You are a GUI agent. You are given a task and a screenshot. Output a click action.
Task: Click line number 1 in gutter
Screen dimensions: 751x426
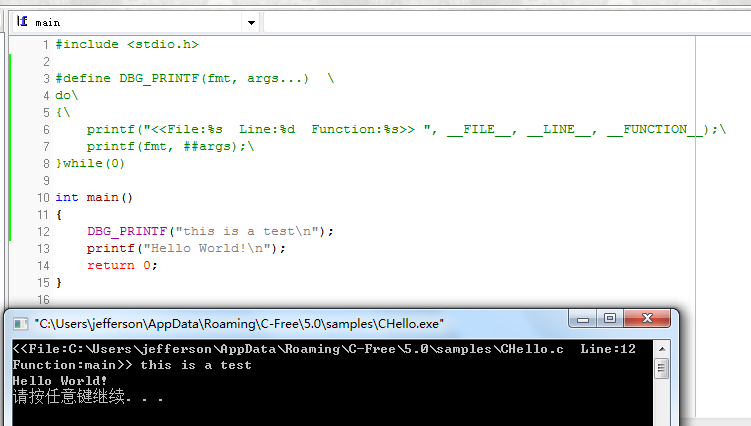[x=46, y=45]
